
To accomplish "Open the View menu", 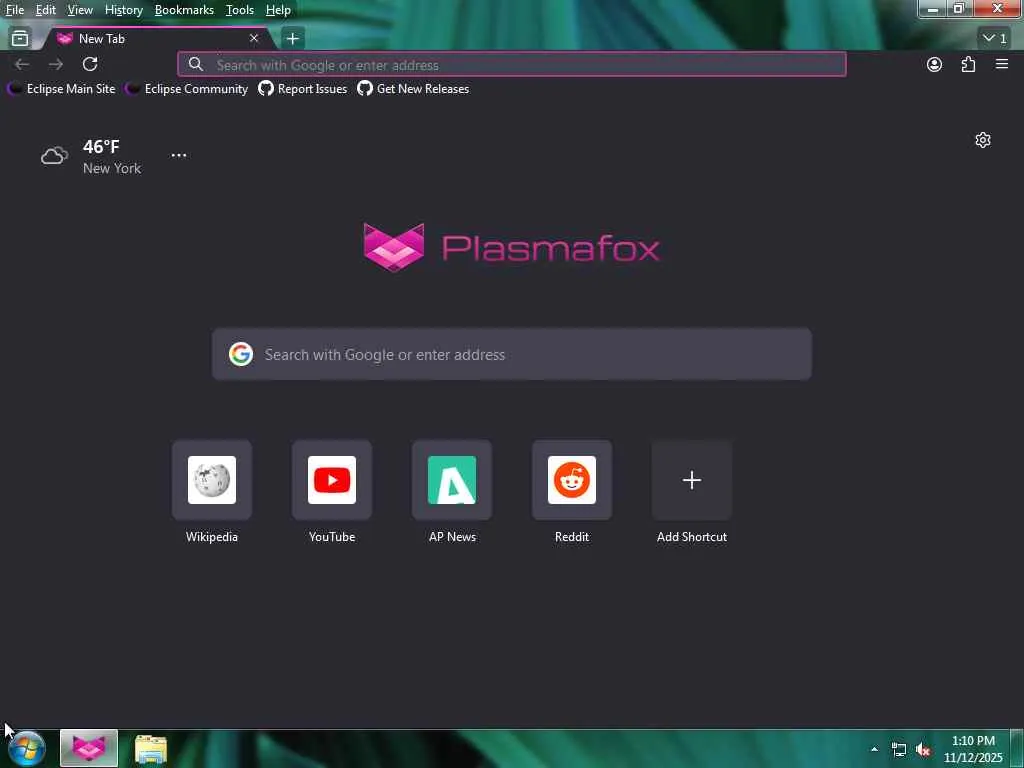I will pos(80,10).
